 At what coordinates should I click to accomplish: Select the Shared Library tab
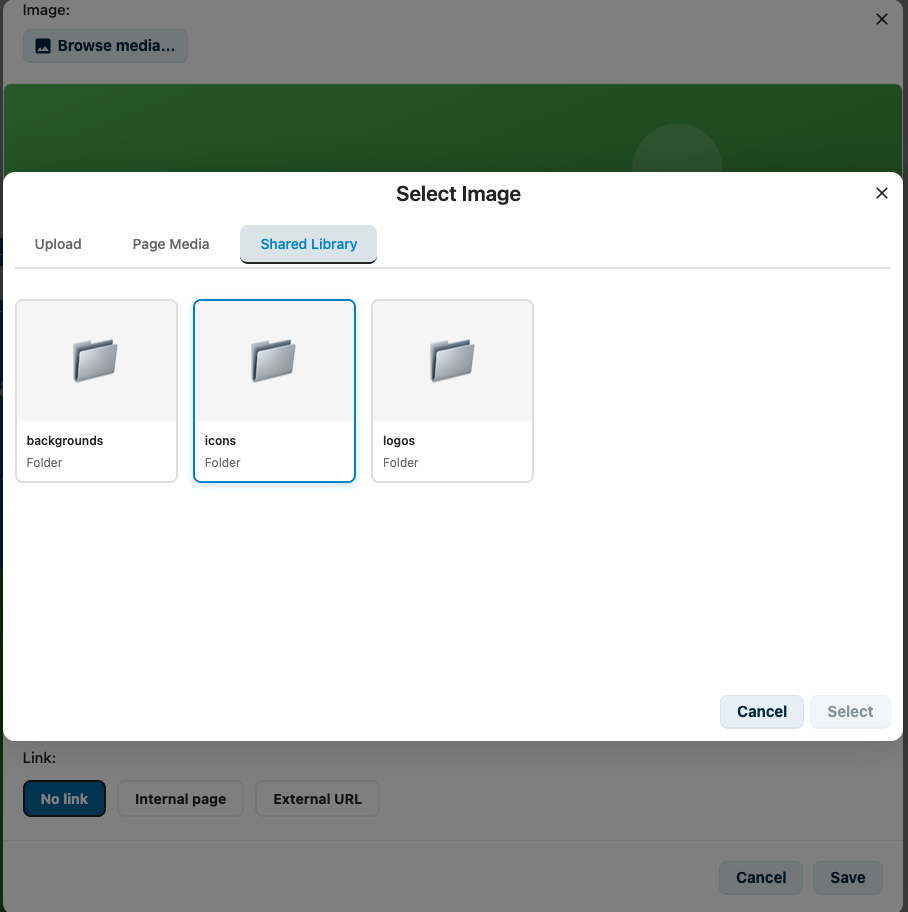pyautogui.click(x=308, y=244)
